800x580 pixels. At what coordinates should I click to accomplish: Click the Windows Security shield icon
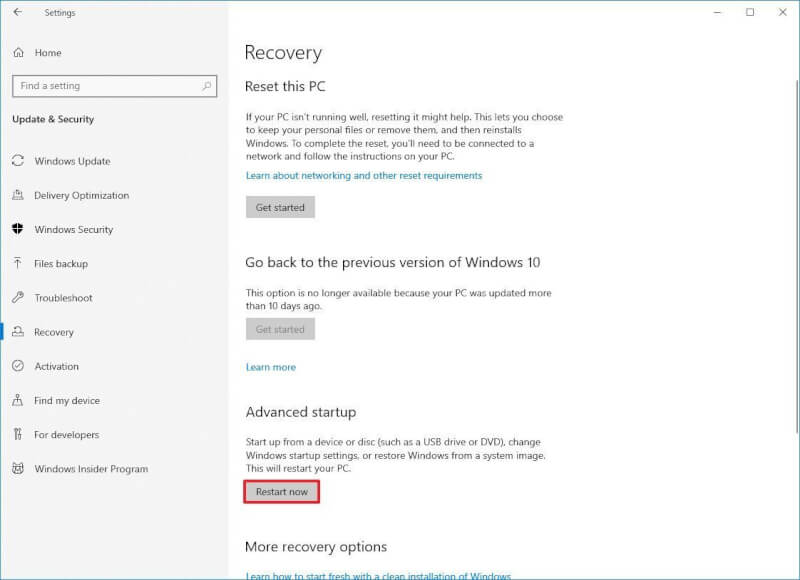tap(18, 229)
